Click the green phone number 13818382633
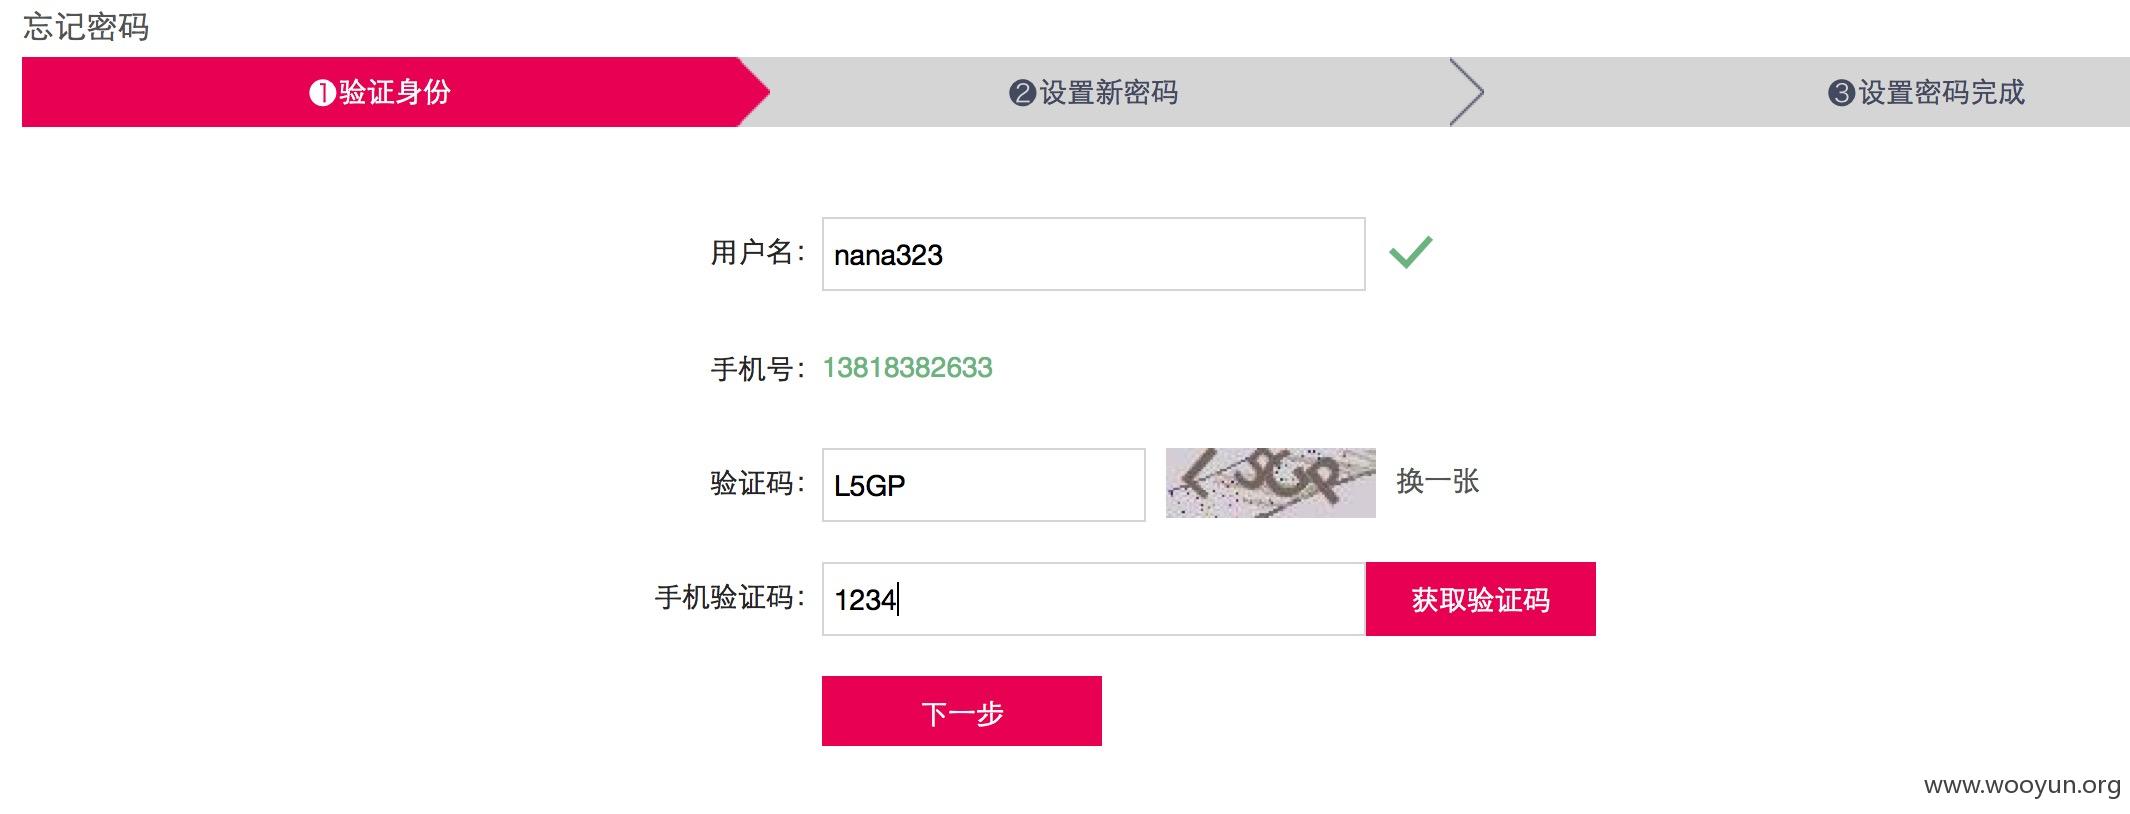Image resolution: width=2130 pixels, height=814 pixels. click(907, 368)
